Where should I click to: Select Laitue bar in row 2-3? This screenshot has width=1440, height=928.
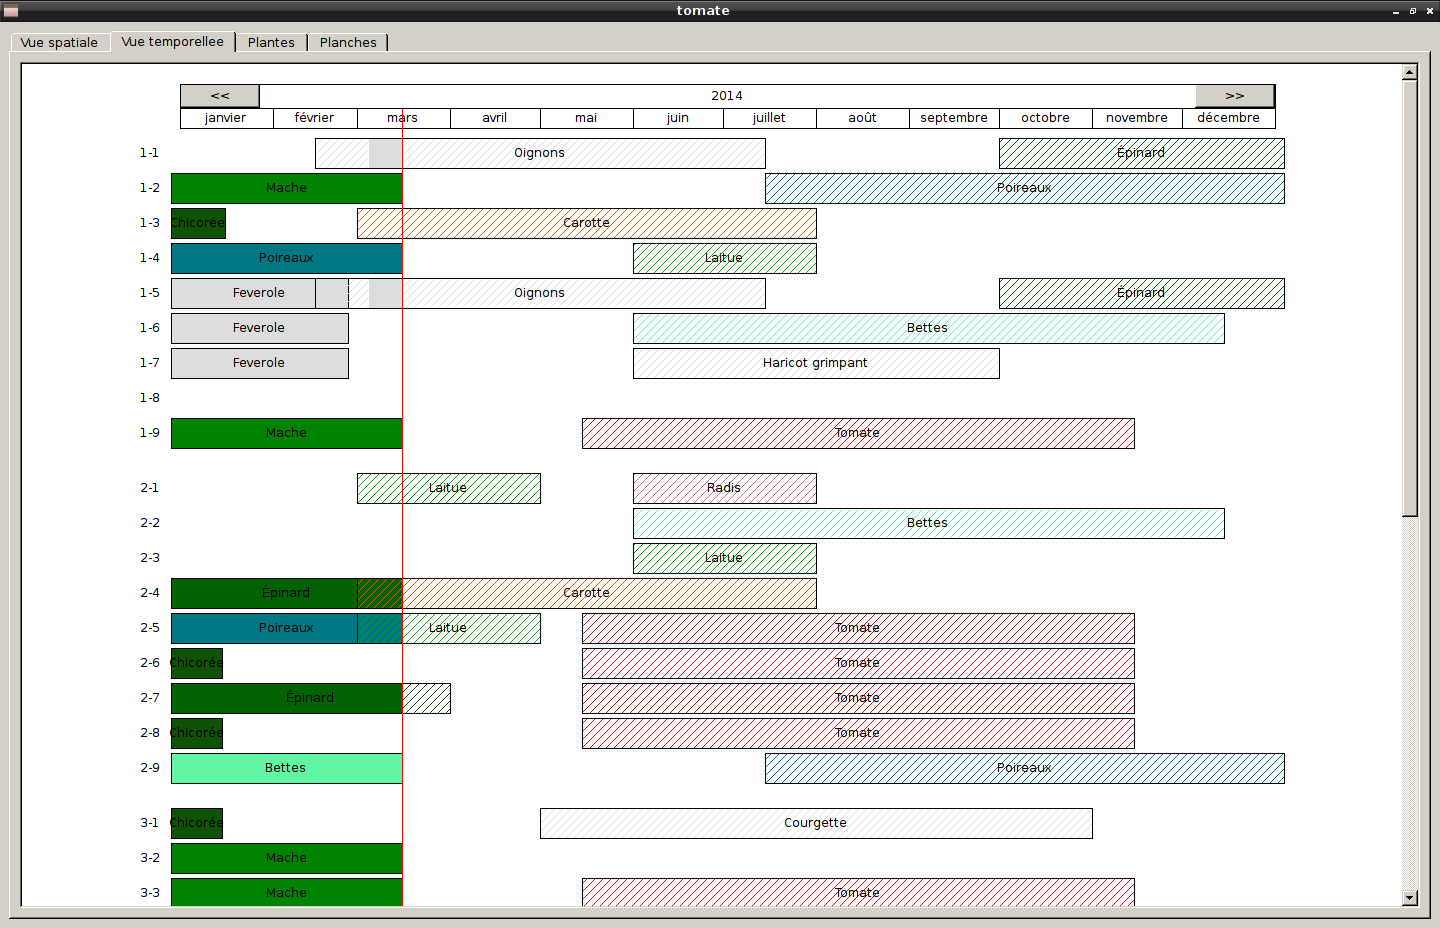point(724,558)
